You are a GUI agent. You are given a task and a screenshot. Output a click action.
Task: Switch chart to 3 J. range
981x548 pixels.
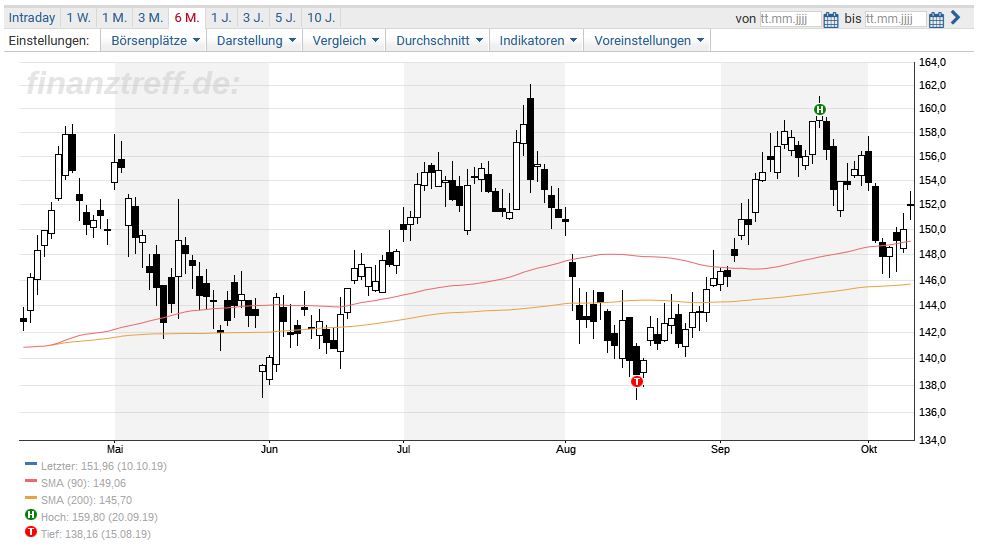point(253,18)
